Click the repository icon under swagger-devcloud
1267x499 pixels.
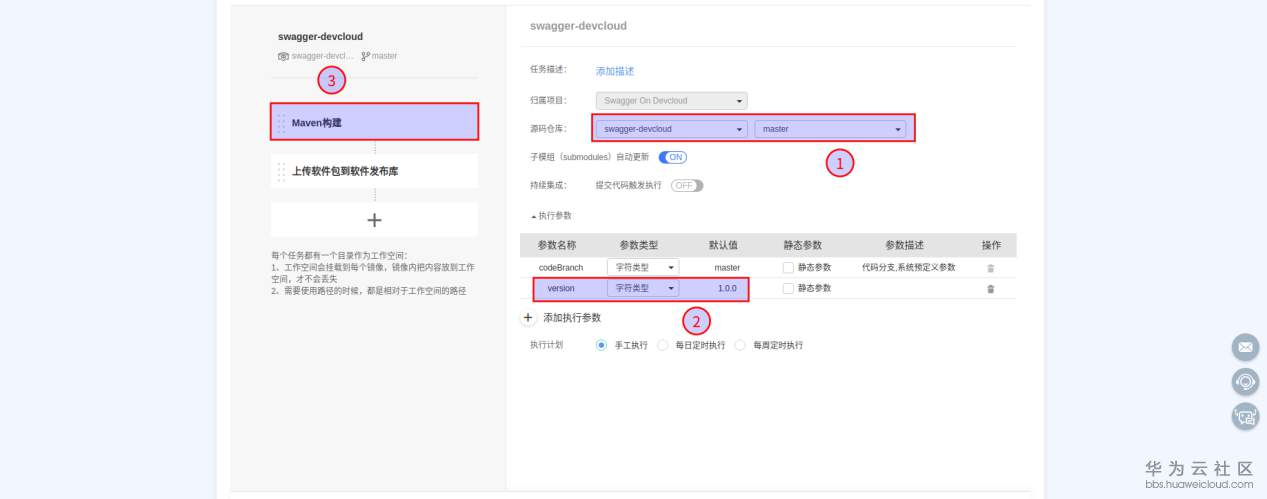point(283,56)
